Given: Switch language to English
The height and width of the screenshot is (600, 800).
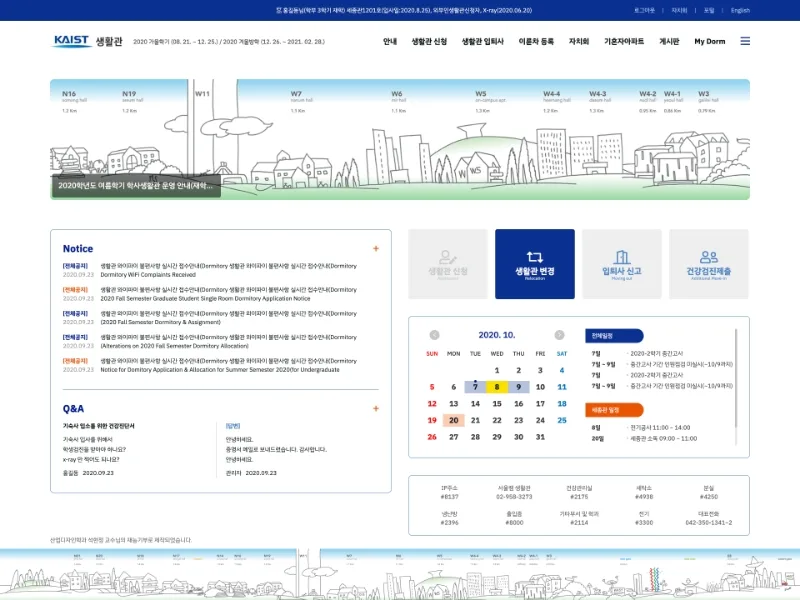Looking at the screenshot, I should 740,10.
